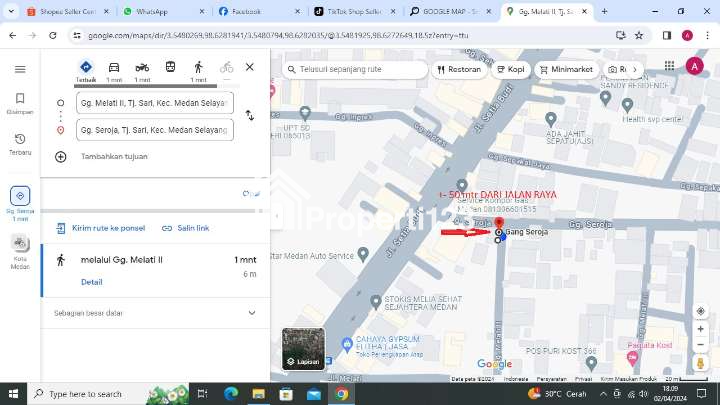Edit the starting point Gg. Melati II field
Viewport: 720px width, 405px height.
tap(155, 103)
